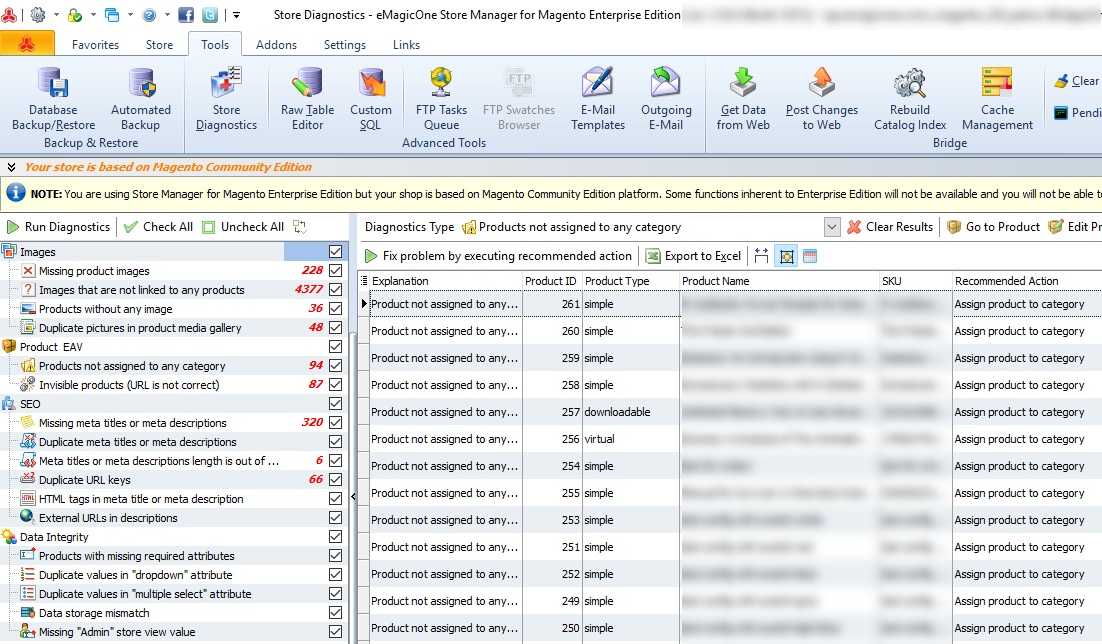Click Rebuild Catalog Index
Screen dimensions: 1102x644
click(910, 98)
